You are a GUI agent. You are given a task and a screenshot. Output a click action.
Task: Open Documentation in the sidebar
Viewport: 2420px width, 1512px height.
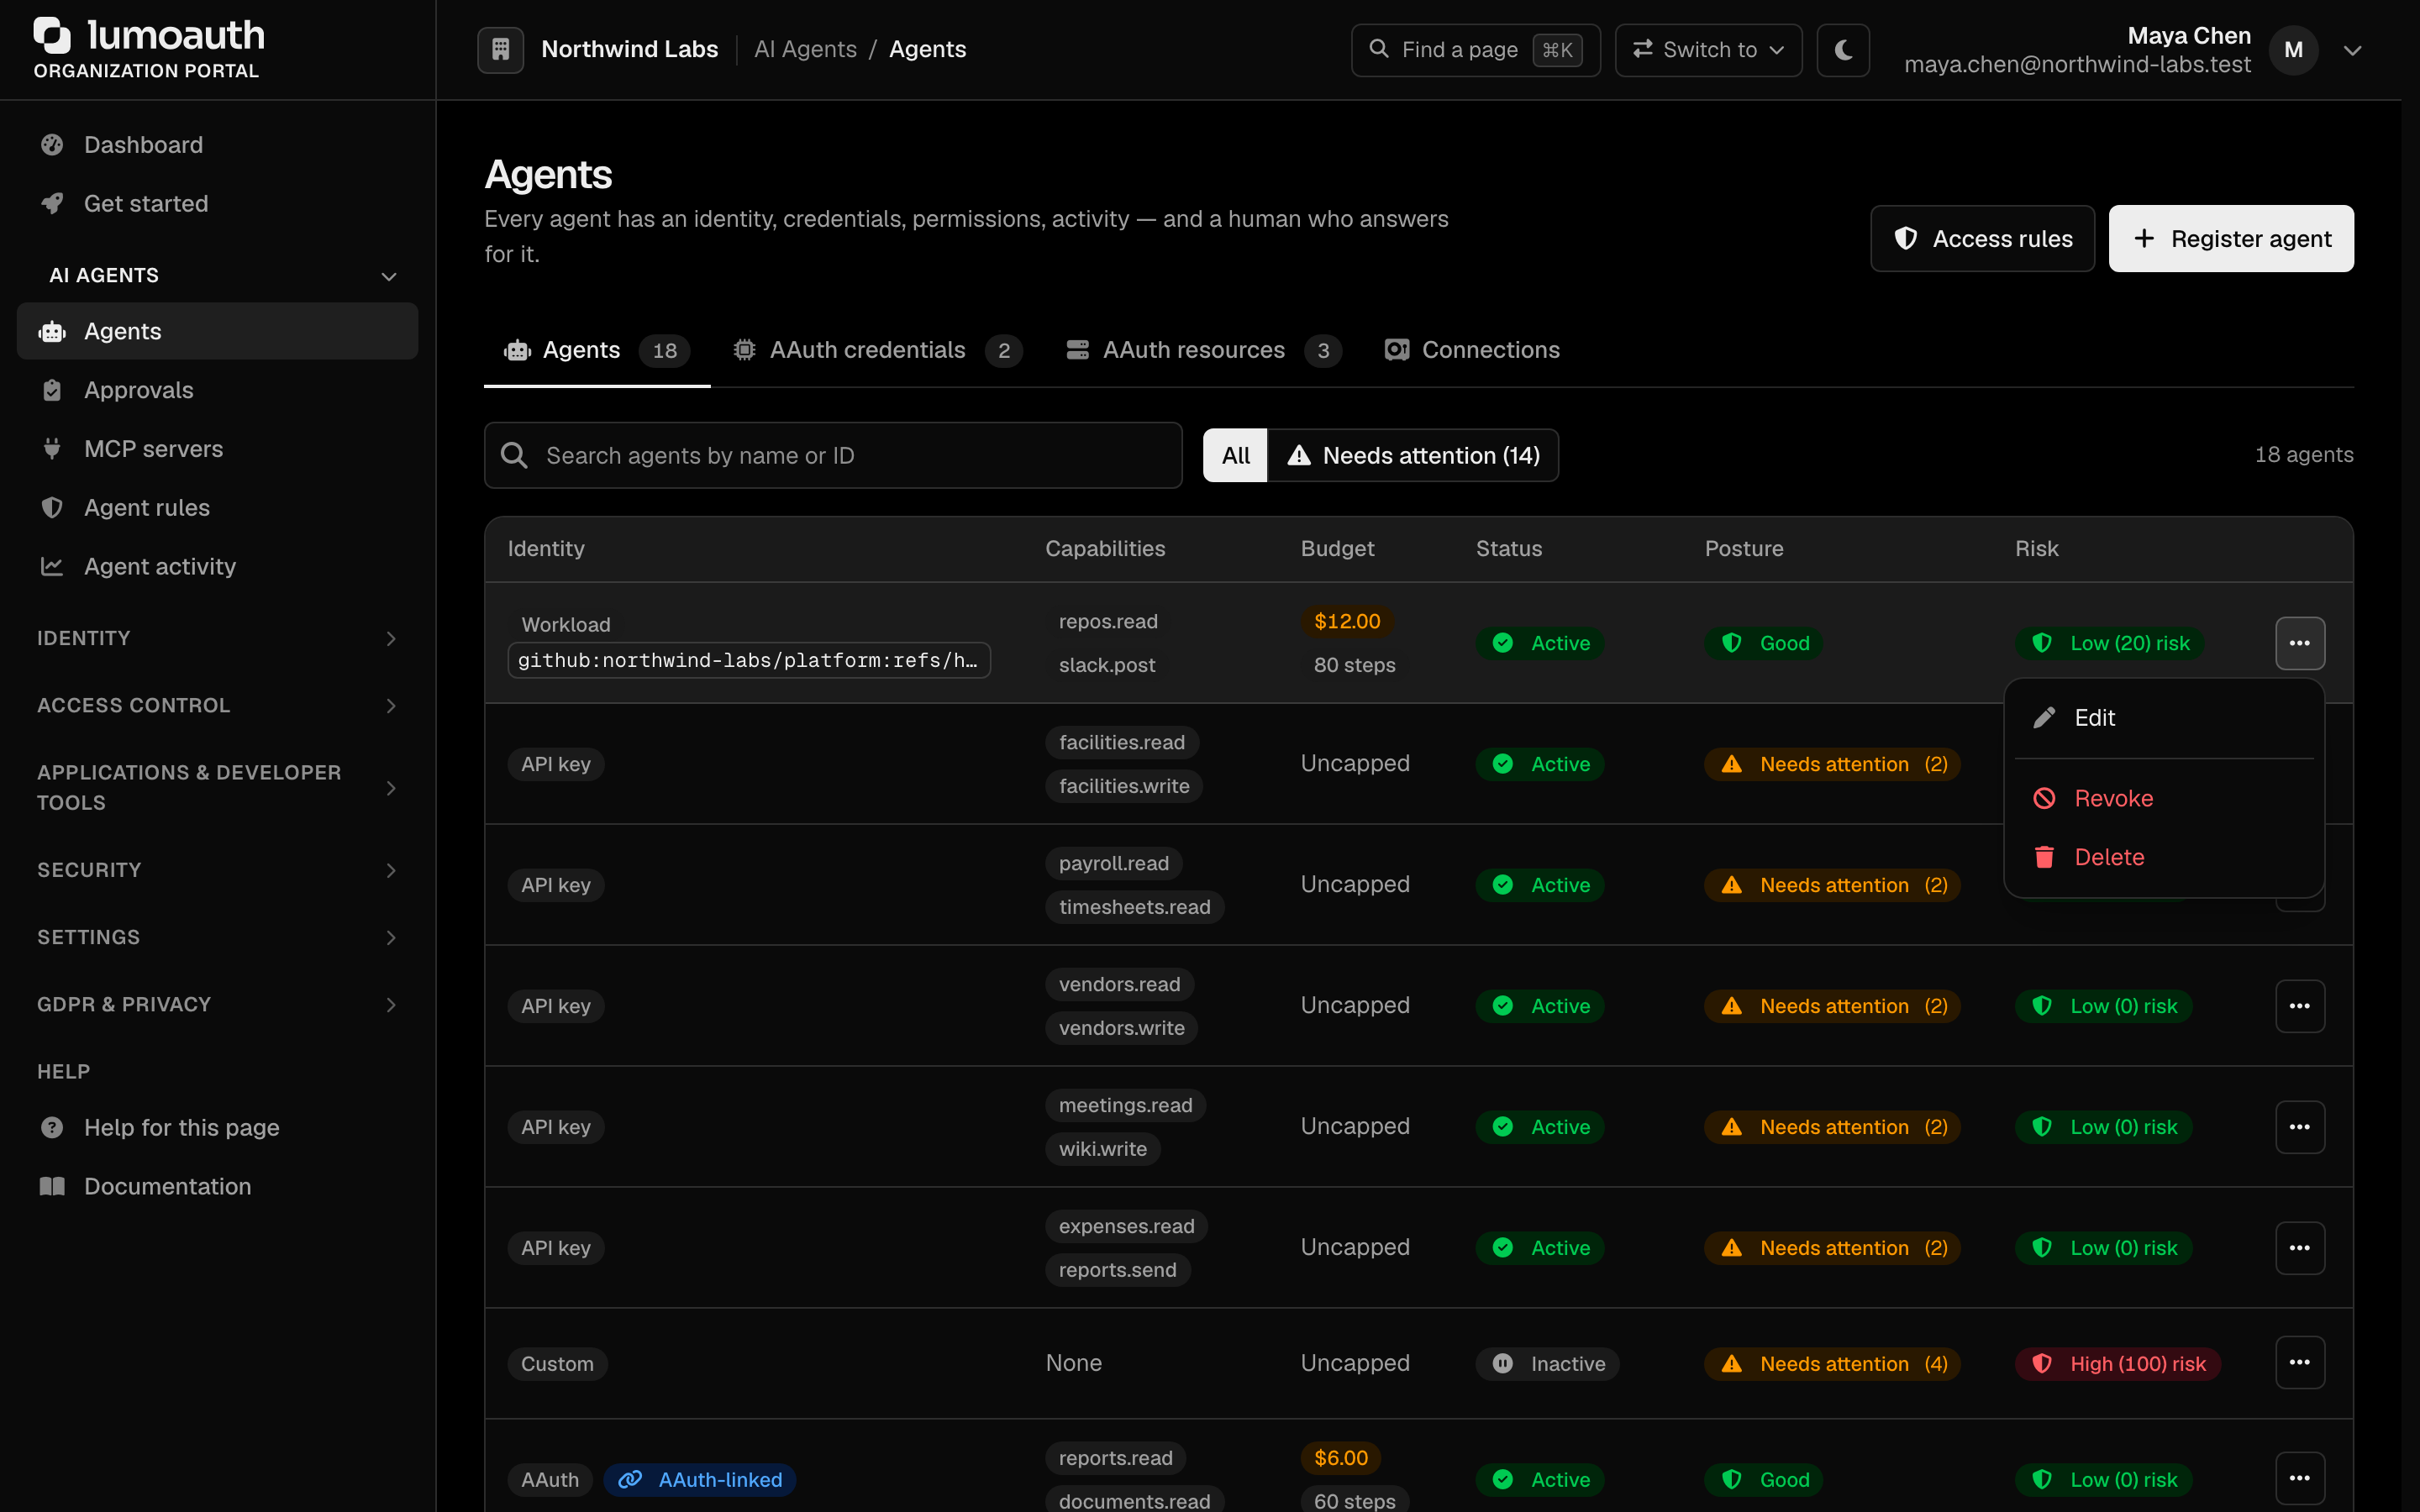coord(217,1186)
